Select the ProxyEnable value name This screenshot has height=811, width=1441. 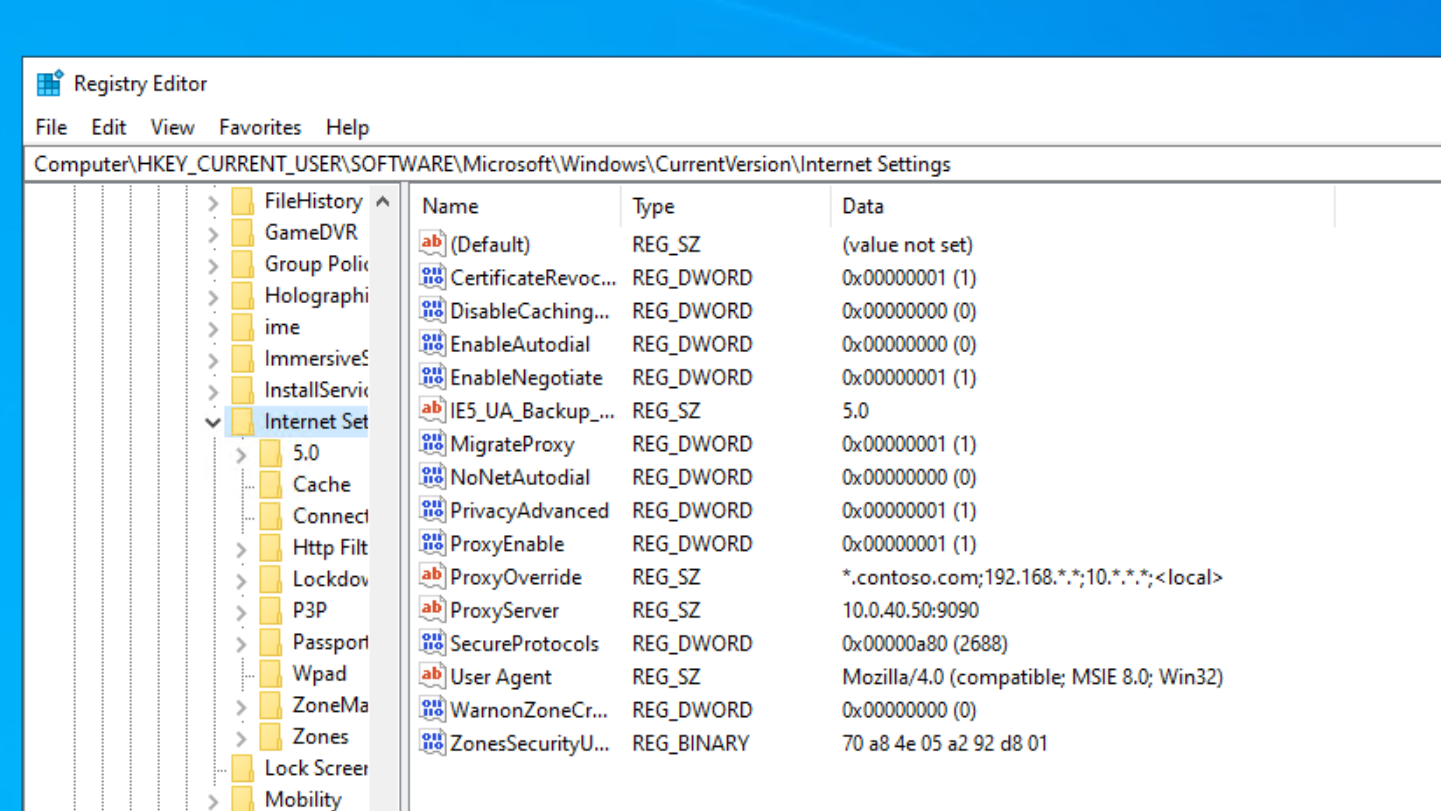[x=507, y=544]
